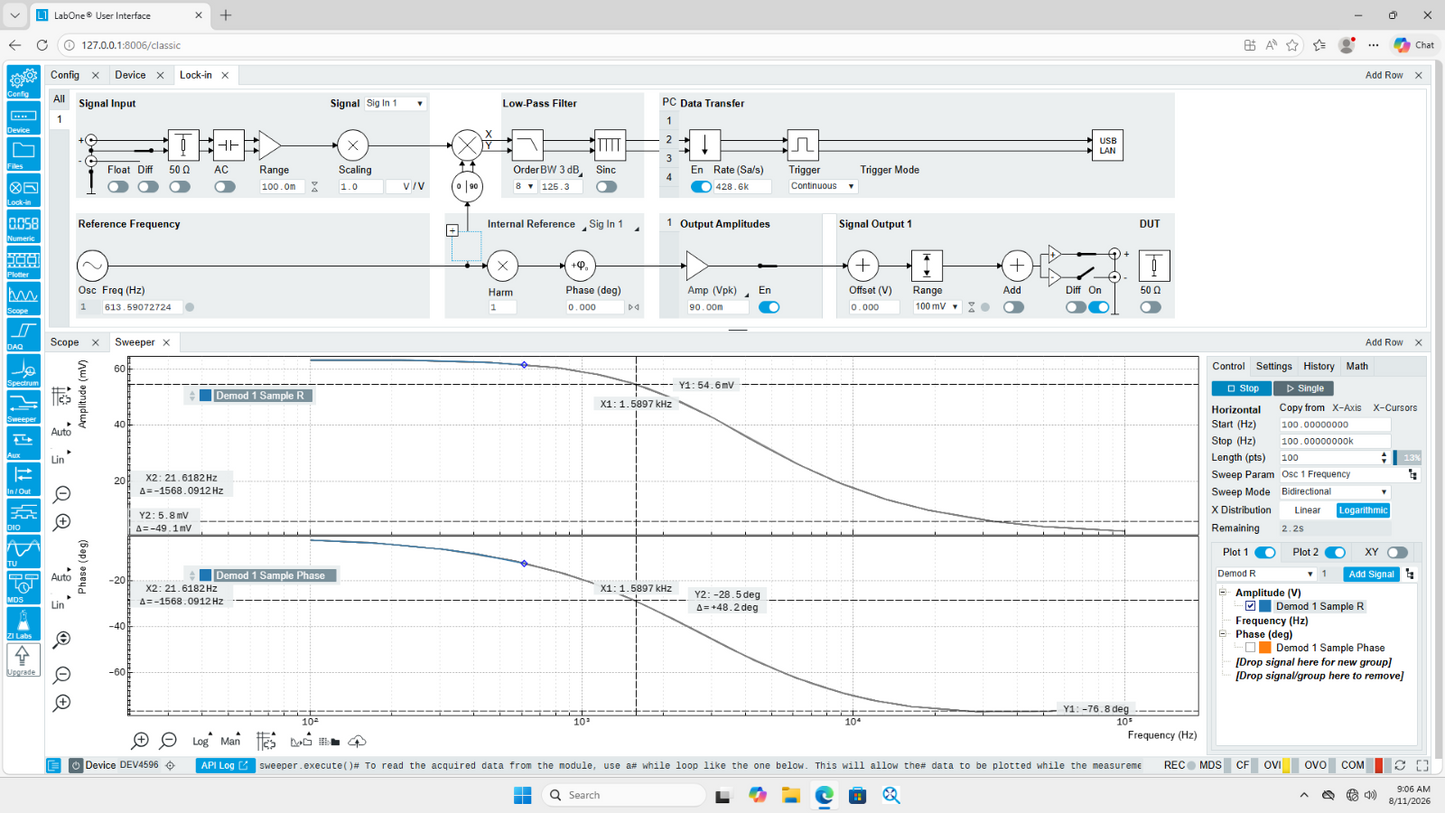The width and height of the screenshot is (1445, 813).
Task: Click the API Log button
Action: click(224, 766)
